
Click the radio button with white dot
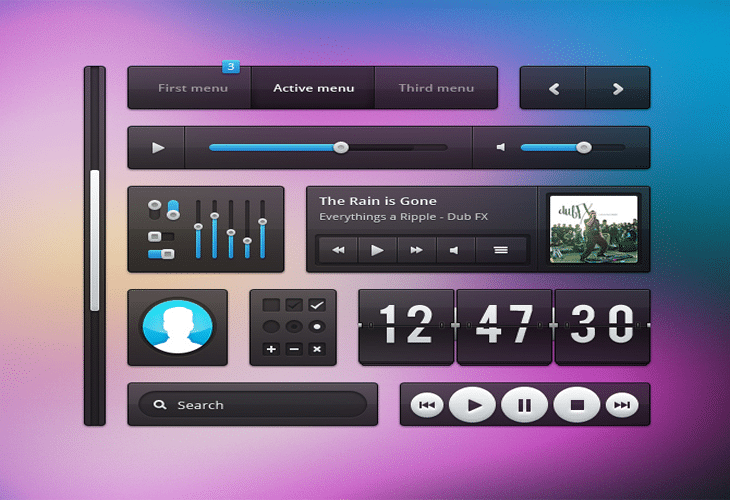317,326
